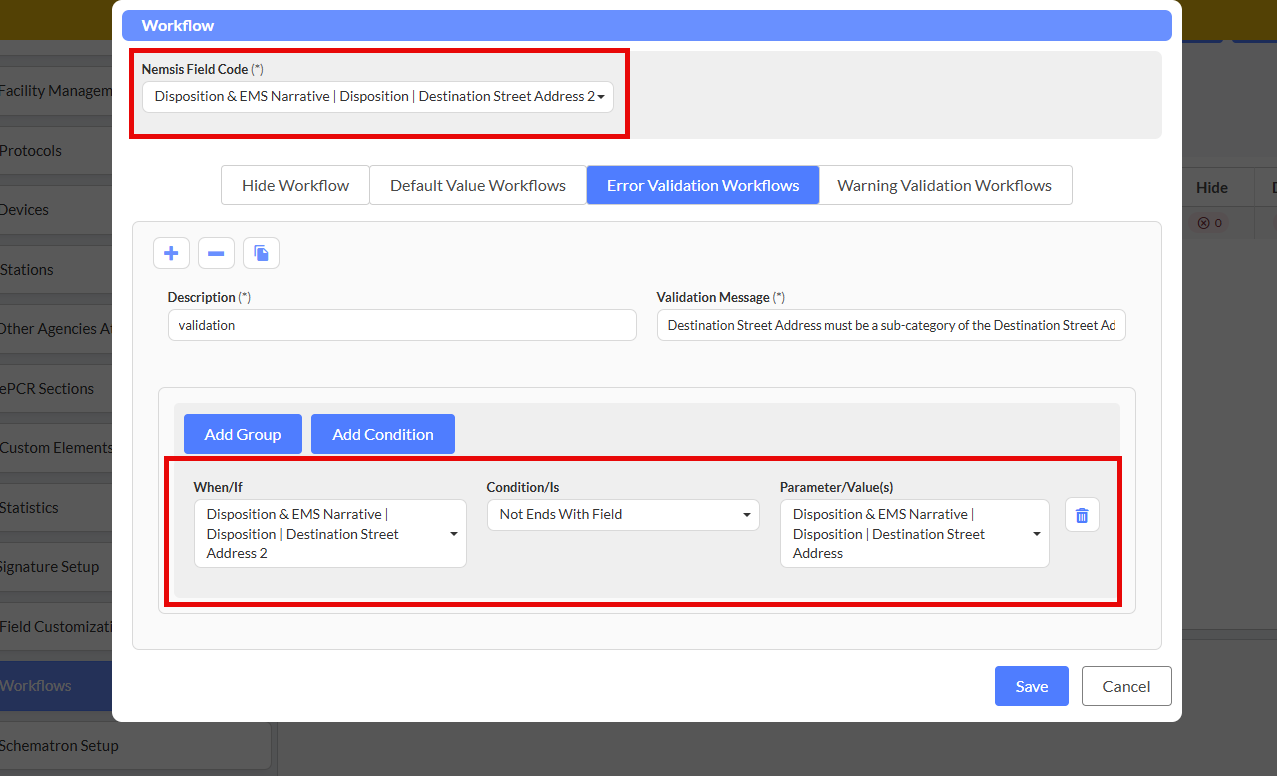Select Error Validation Workflows tab

702,185
